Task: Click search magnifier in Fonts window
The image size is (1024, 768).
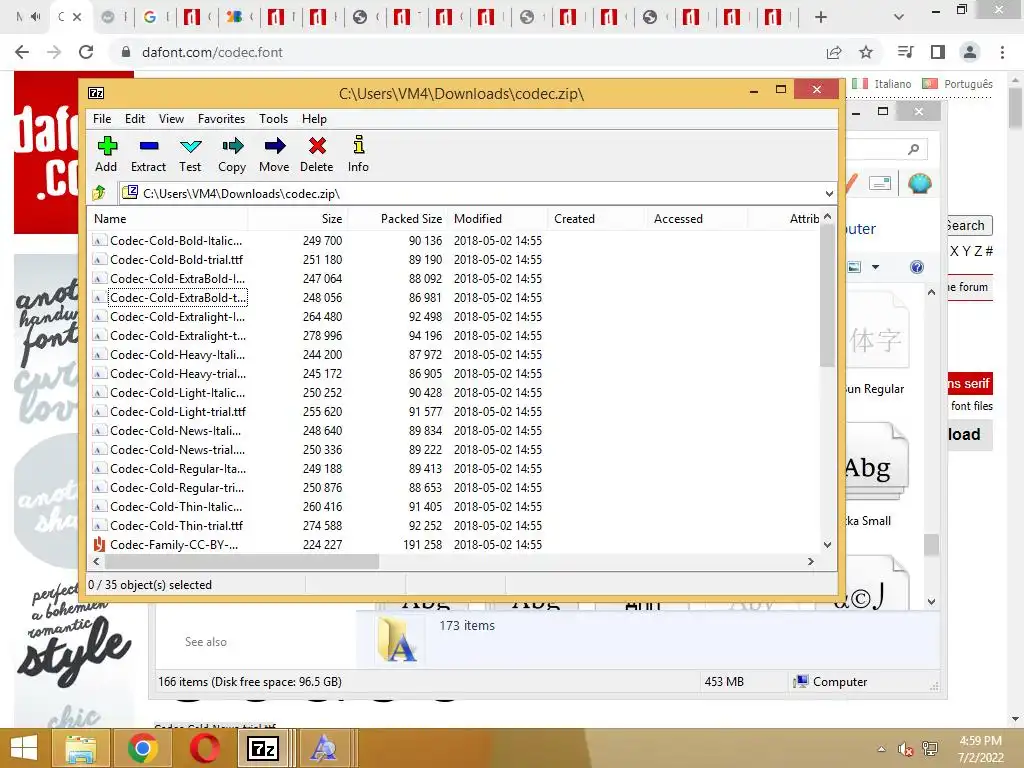Action: pos(914,149)
